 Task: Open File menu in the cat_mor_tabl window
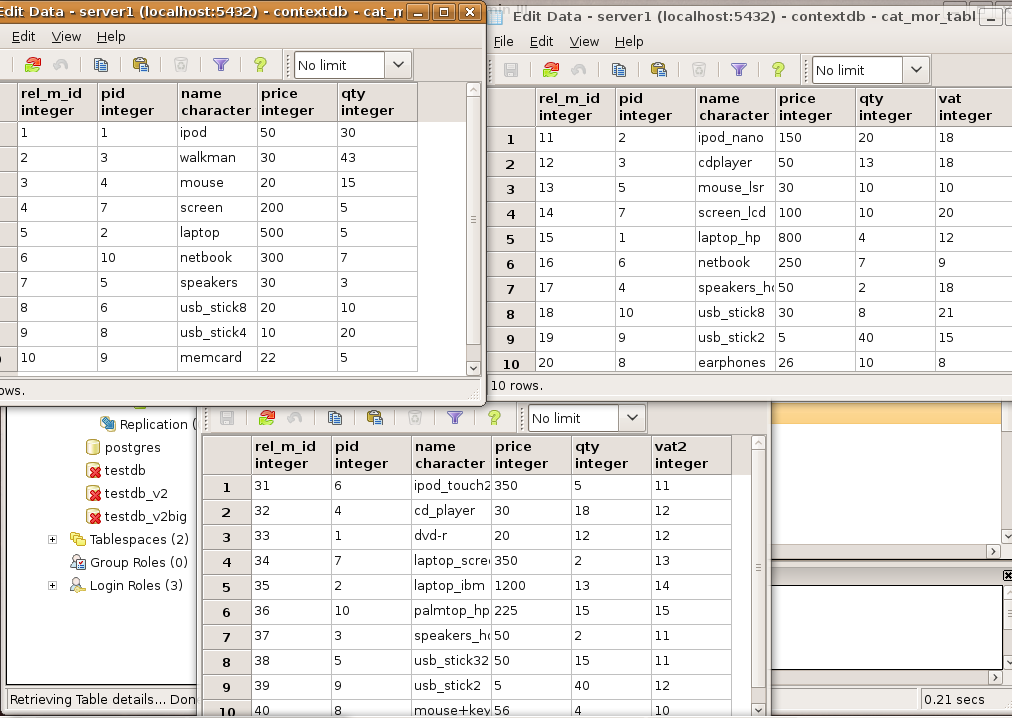(x=503, y=42)
